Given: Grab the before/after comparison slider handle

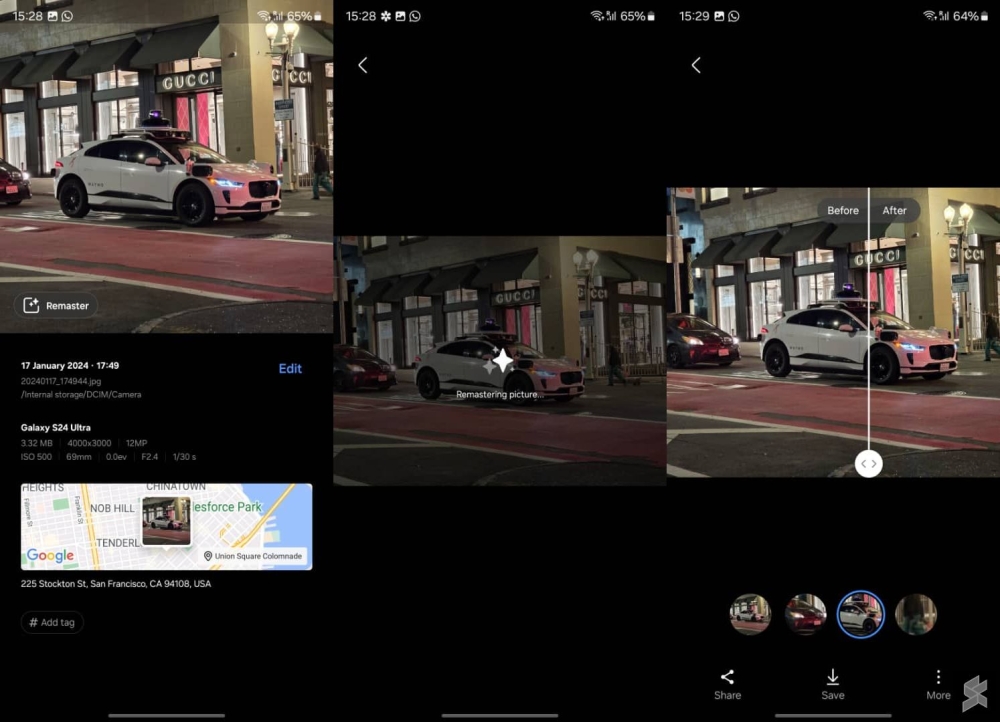Looking at the screenshot, I should click(869, 464).
